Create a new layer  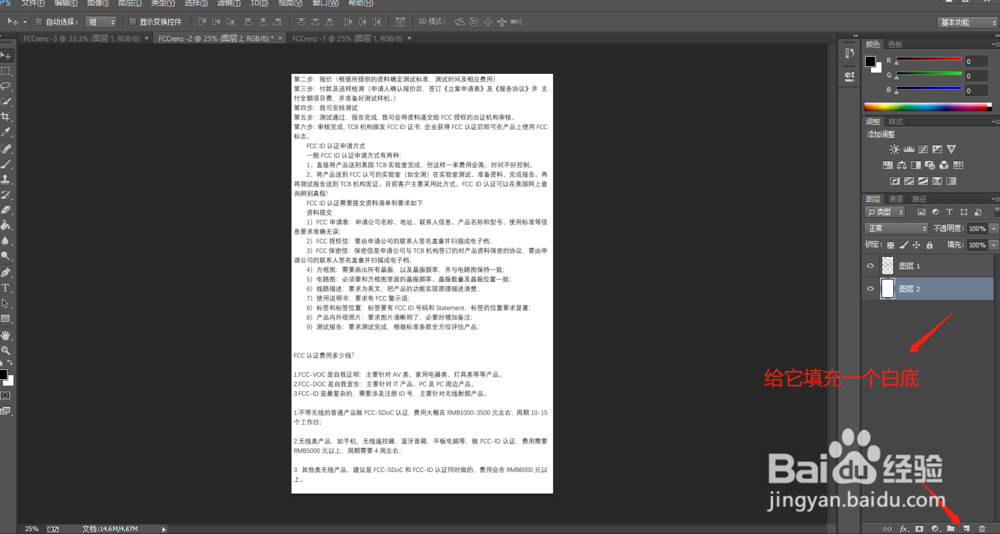coord(966,529)
